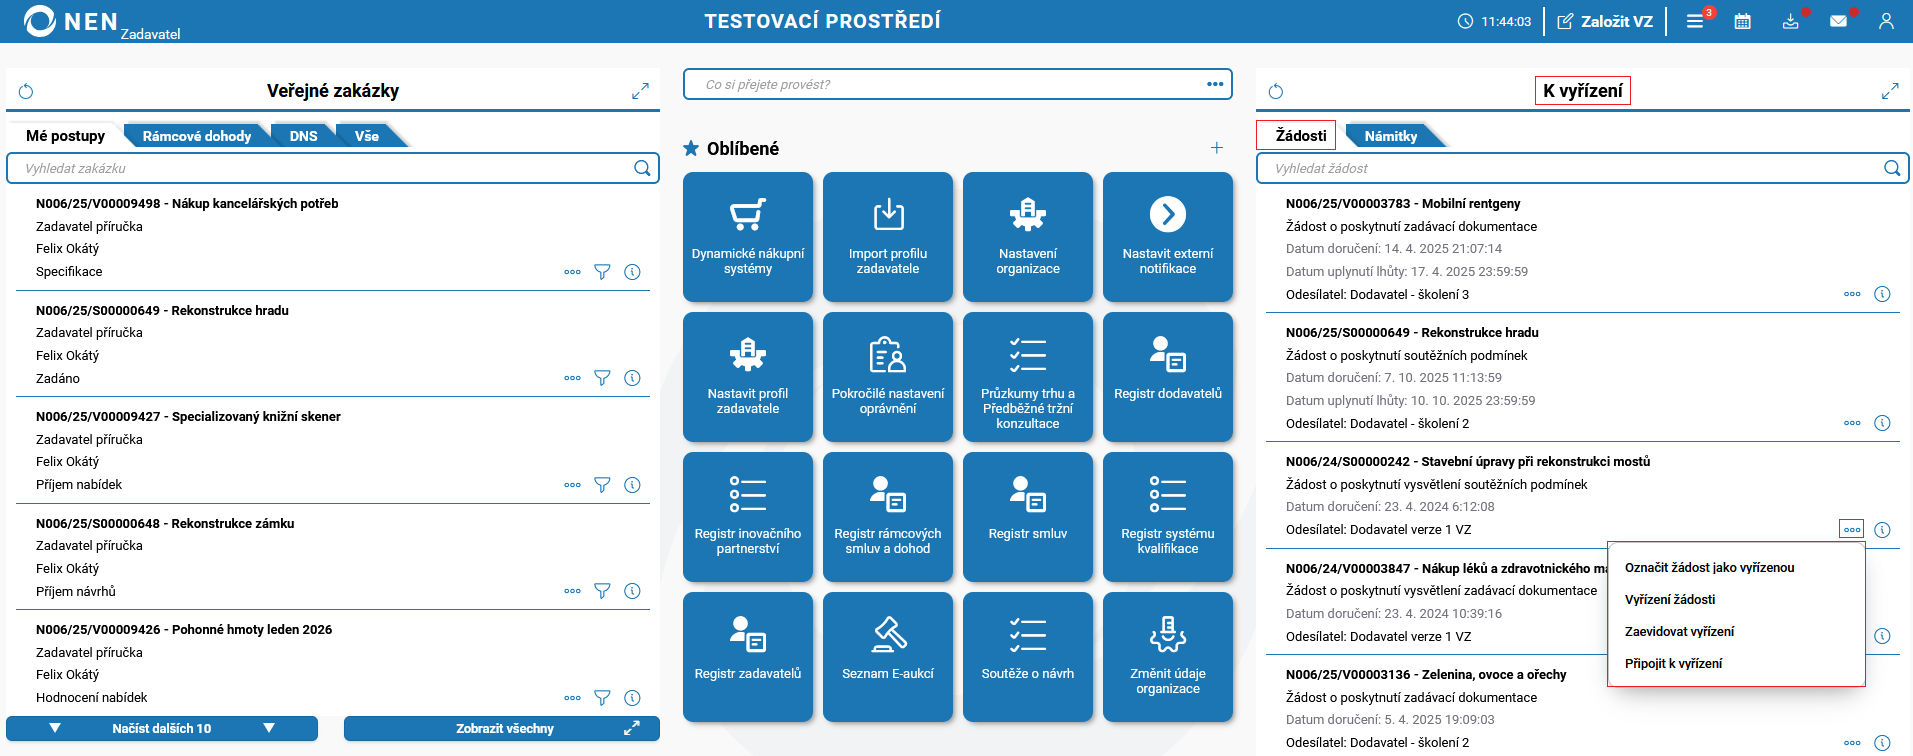Open the Registr dodavatelů tile
This screenshot has height=756, width=1913.
pos(1168,377)
